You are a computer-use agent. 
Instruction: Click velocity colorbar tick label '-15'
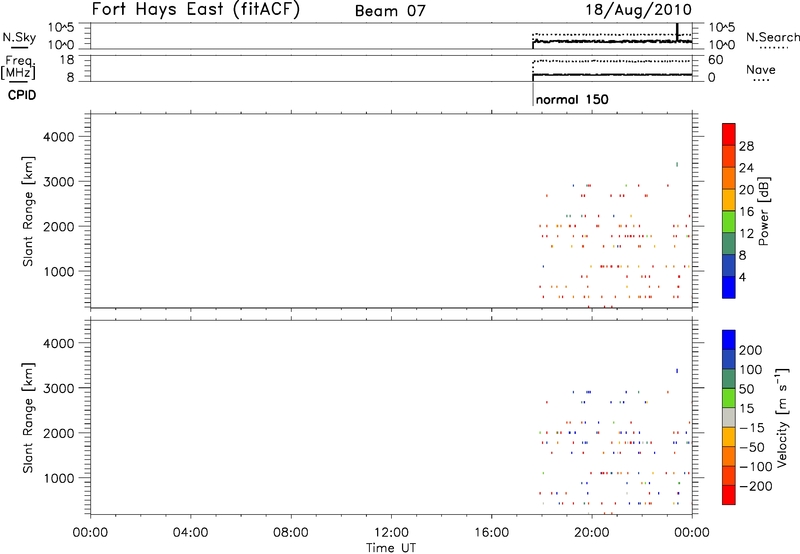[x=753, y=428]
